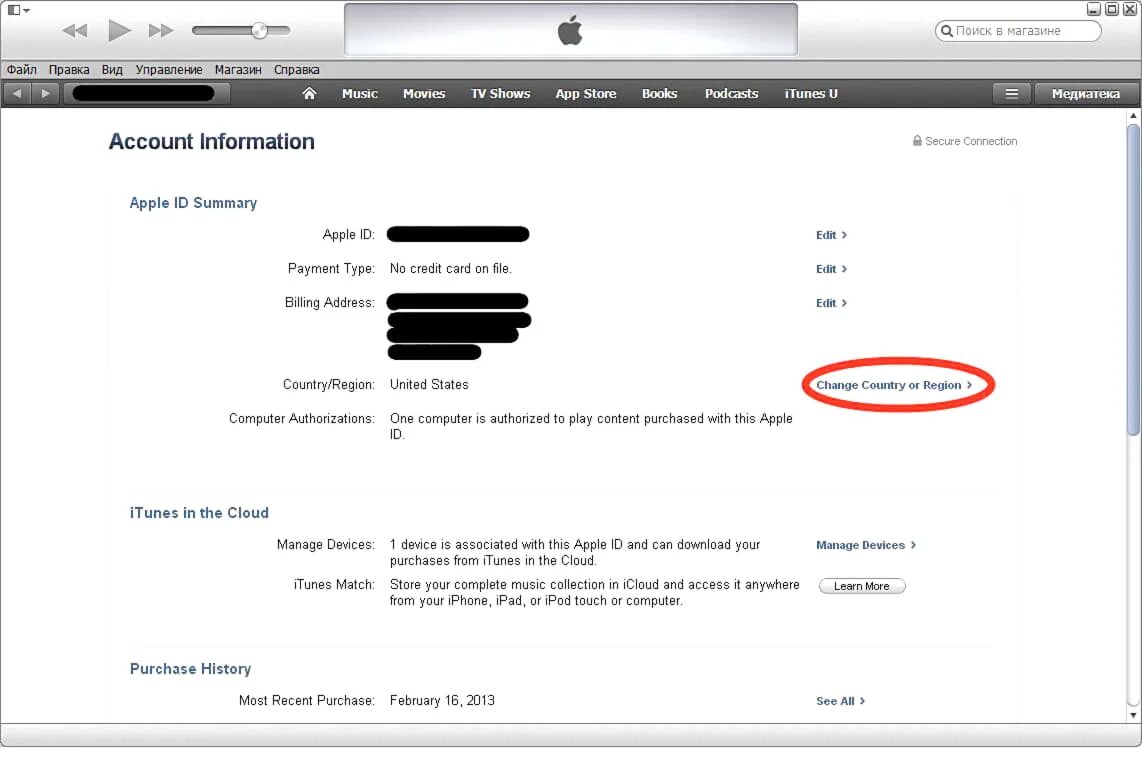The width and height of the screenshot is (1142, 758).
Task: Click the magnifier icon in search box
Action: click(x=947, y=31)
